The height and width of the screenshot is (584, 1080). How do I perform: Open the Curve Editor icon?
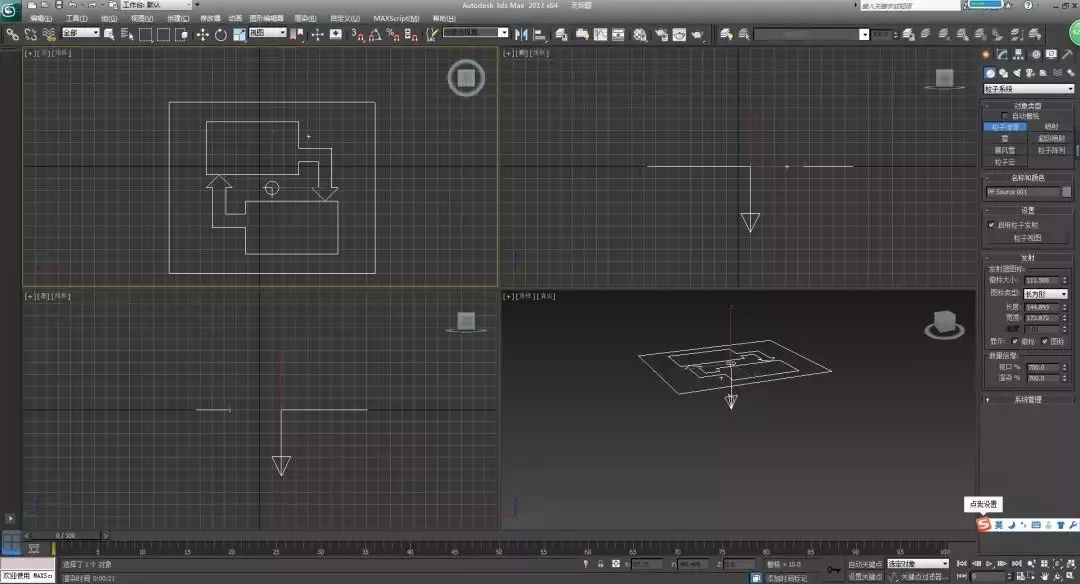click(601, 34)
